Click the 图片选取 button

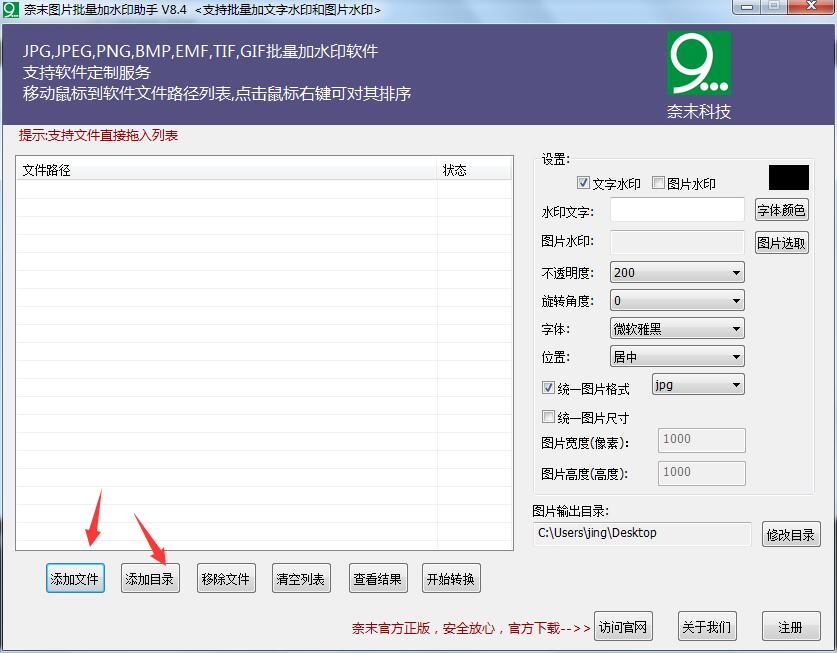pyautogui.click(x=781, y=243)
